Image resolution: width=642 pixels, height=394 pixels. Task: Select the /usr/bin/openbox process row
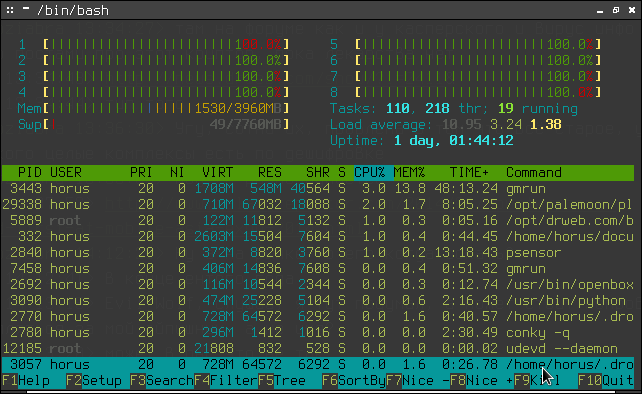pyautogui.click(x=318, y=284)
